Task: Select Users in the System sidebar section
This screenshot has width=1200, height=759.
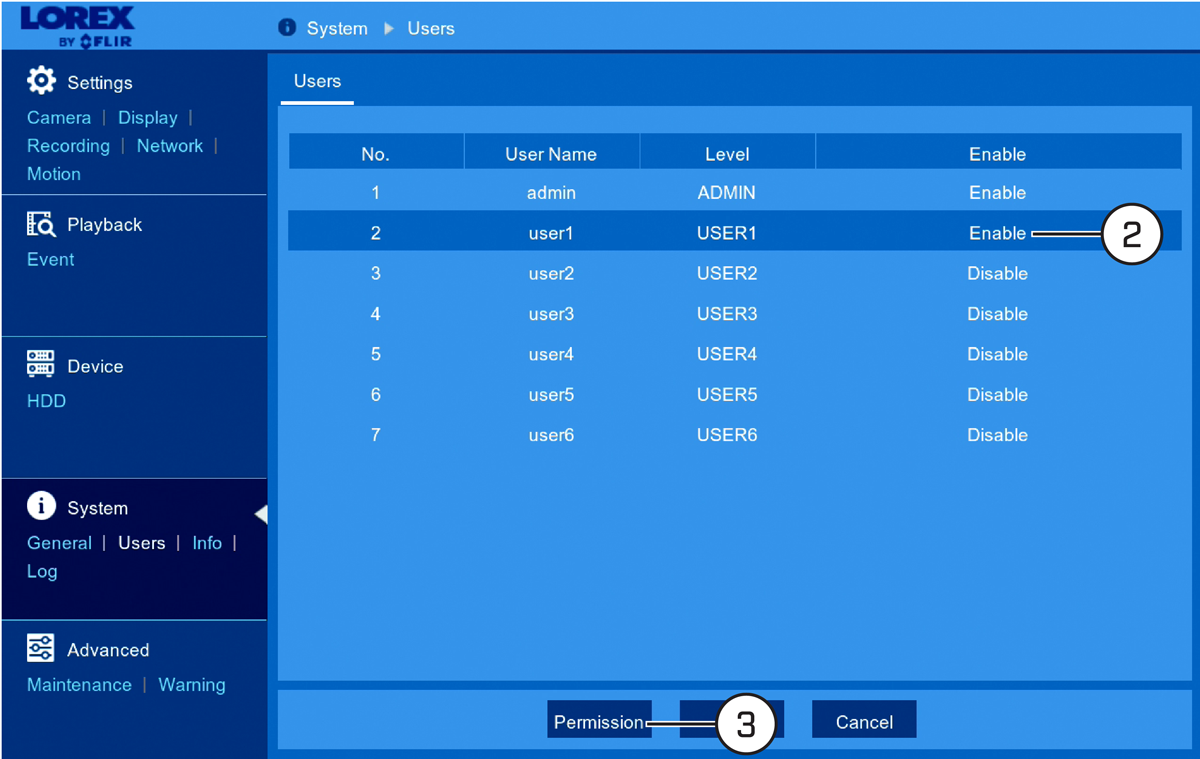Action: coord(142,543)
